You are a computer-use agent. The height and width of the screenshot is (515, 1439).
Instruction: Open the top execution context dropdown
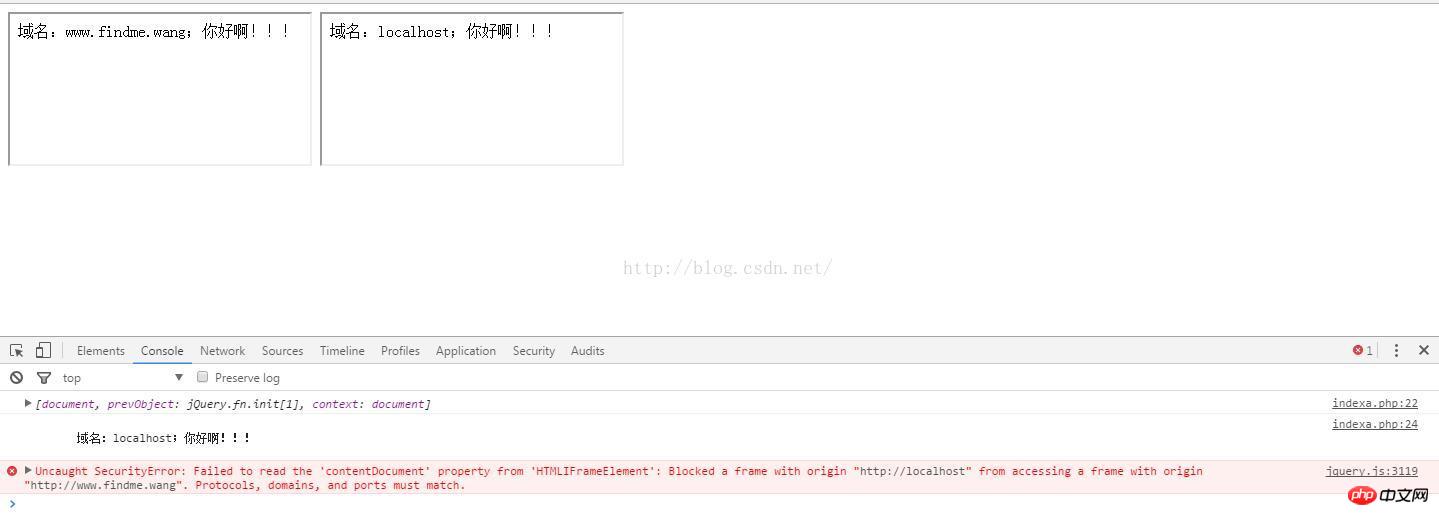[x=123, y=377]
